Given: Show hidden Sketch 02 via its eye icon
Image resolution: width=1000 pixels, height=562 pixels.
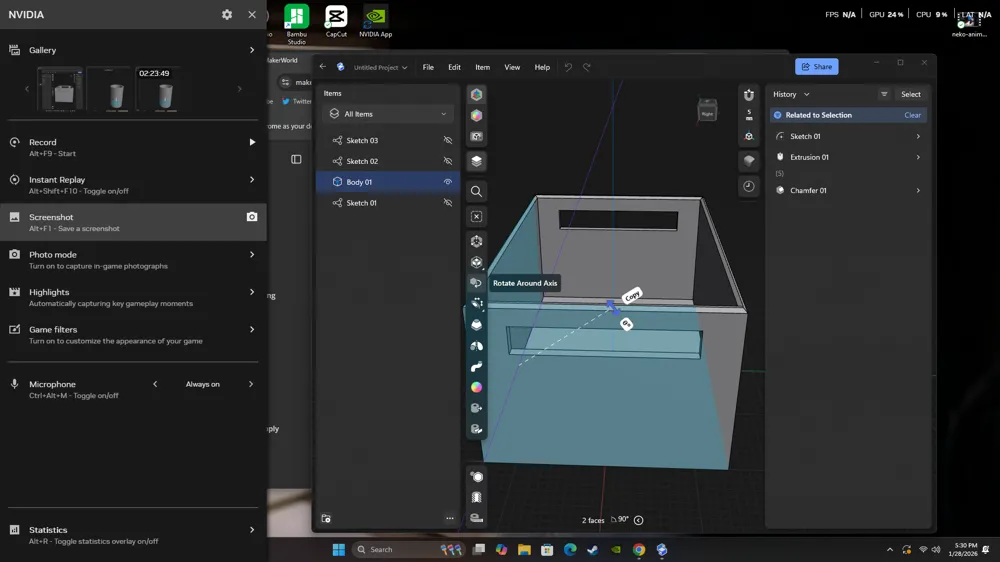Looking at the screenshot, I should pos(448,161).
